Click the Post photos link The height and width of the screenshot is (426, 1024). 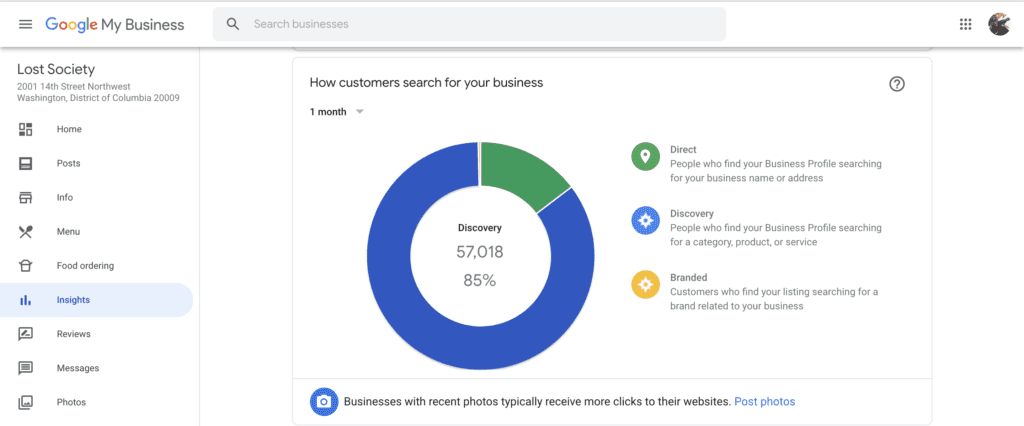click(764, 402)
